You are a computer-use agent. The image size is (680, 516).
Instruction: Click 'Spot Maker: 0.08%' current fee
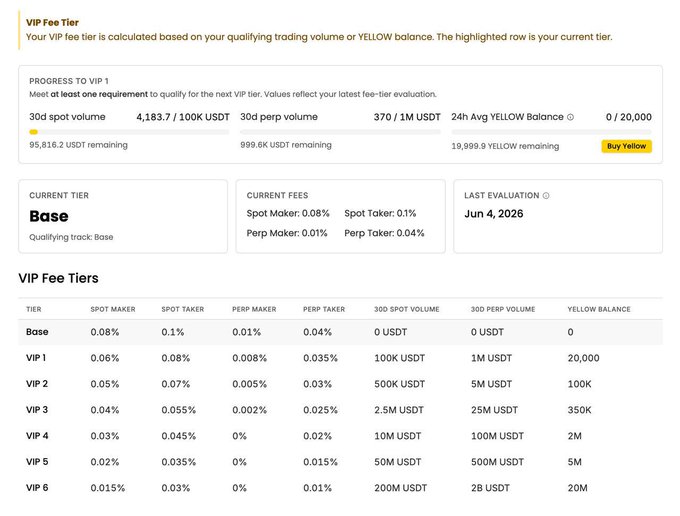(x=288, y=213)
